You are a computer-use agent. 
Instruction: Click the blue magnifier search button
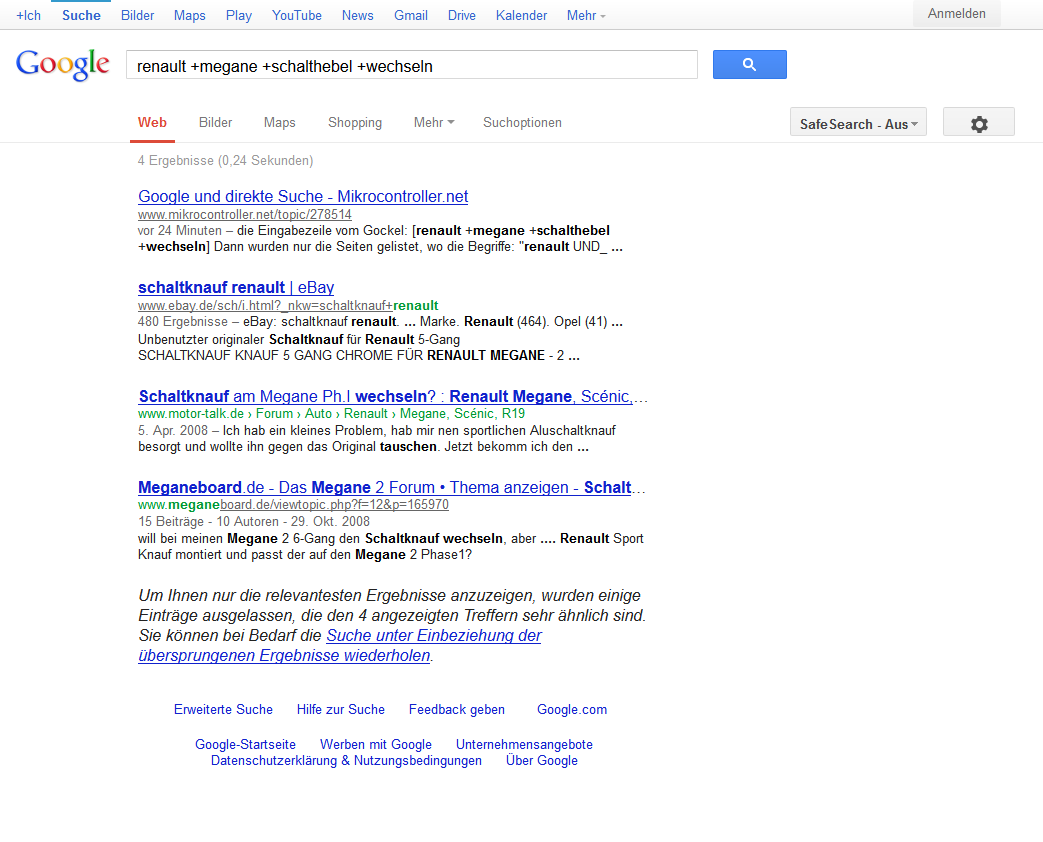tap(750, 65)
